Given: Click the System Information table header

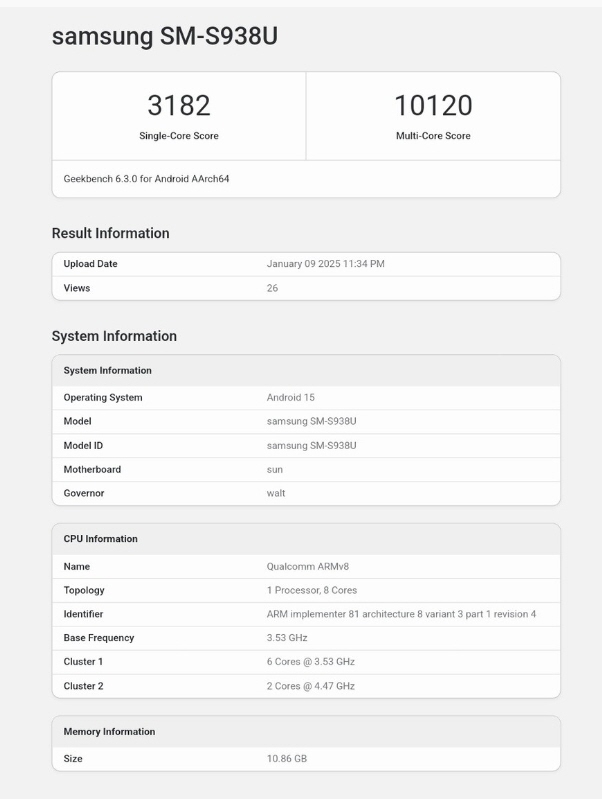Looking at the screenshot, I should pos(108,370).
